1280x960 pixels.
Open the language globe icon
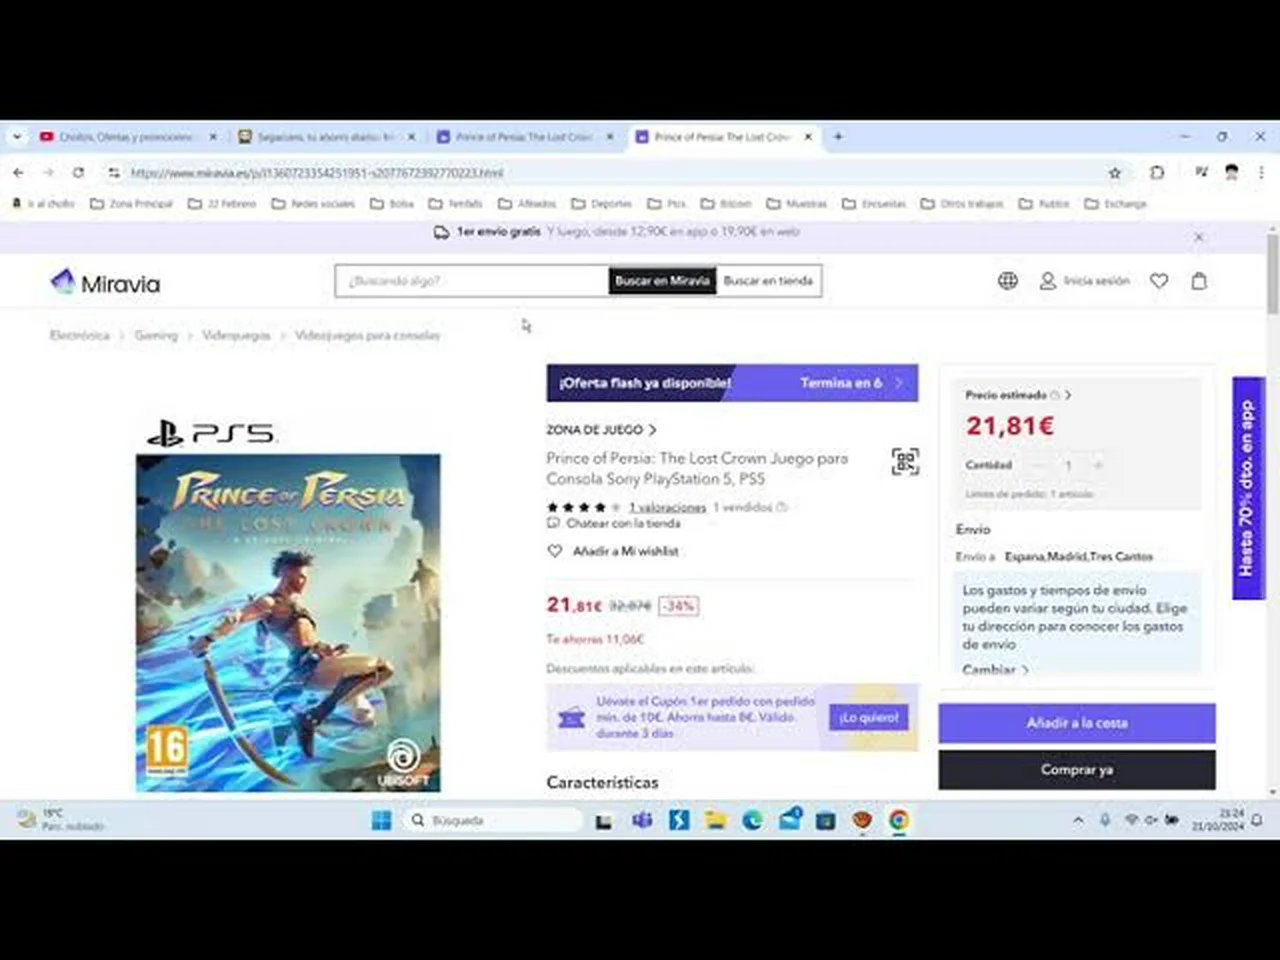1008,281
